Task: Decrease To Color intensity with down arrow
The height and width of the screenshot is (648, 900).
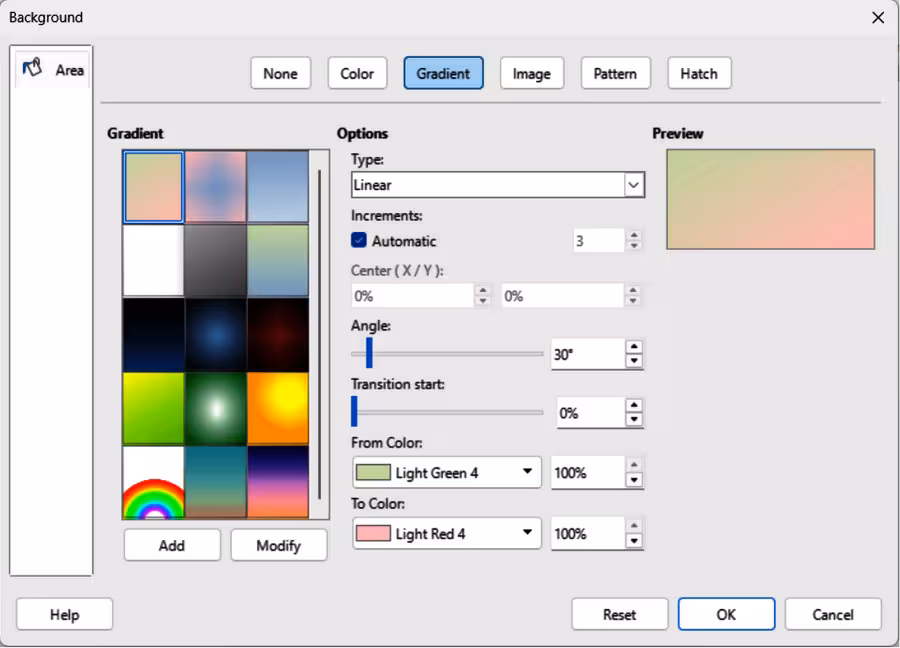Action: pyautogui.click(x=634, y=541)
